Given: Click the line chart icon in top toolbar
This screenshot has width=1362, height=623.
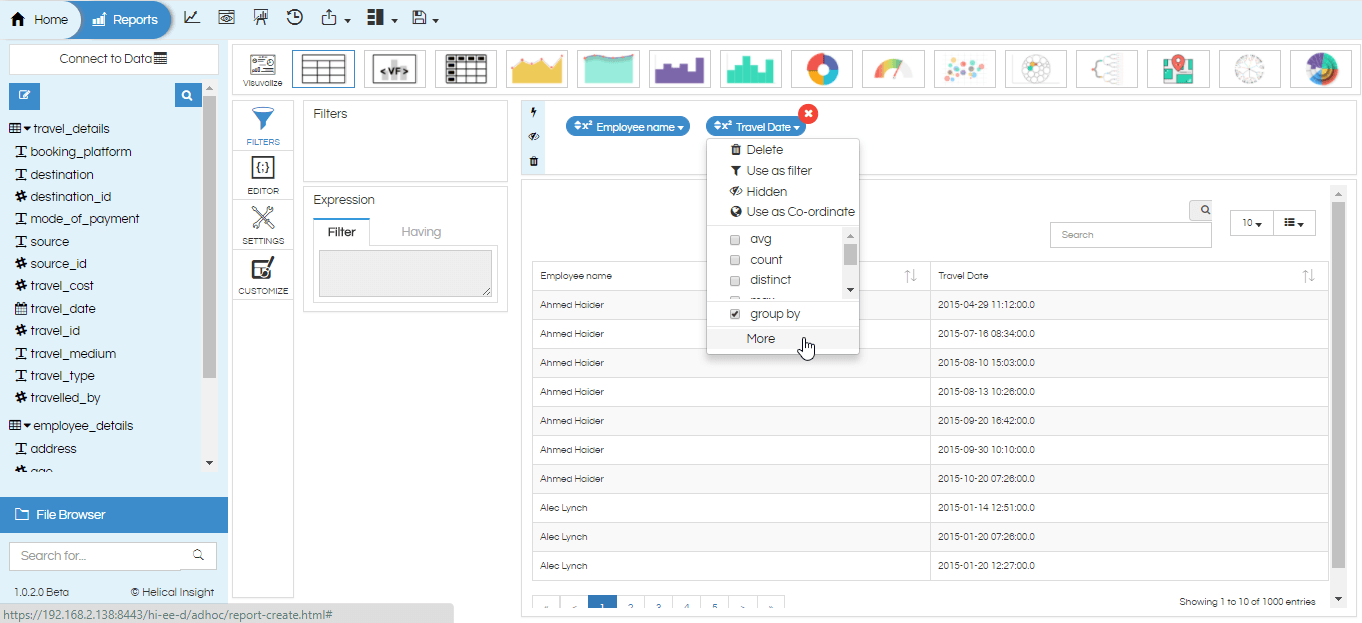Looking at the screenshot, I should click(192, 17).
